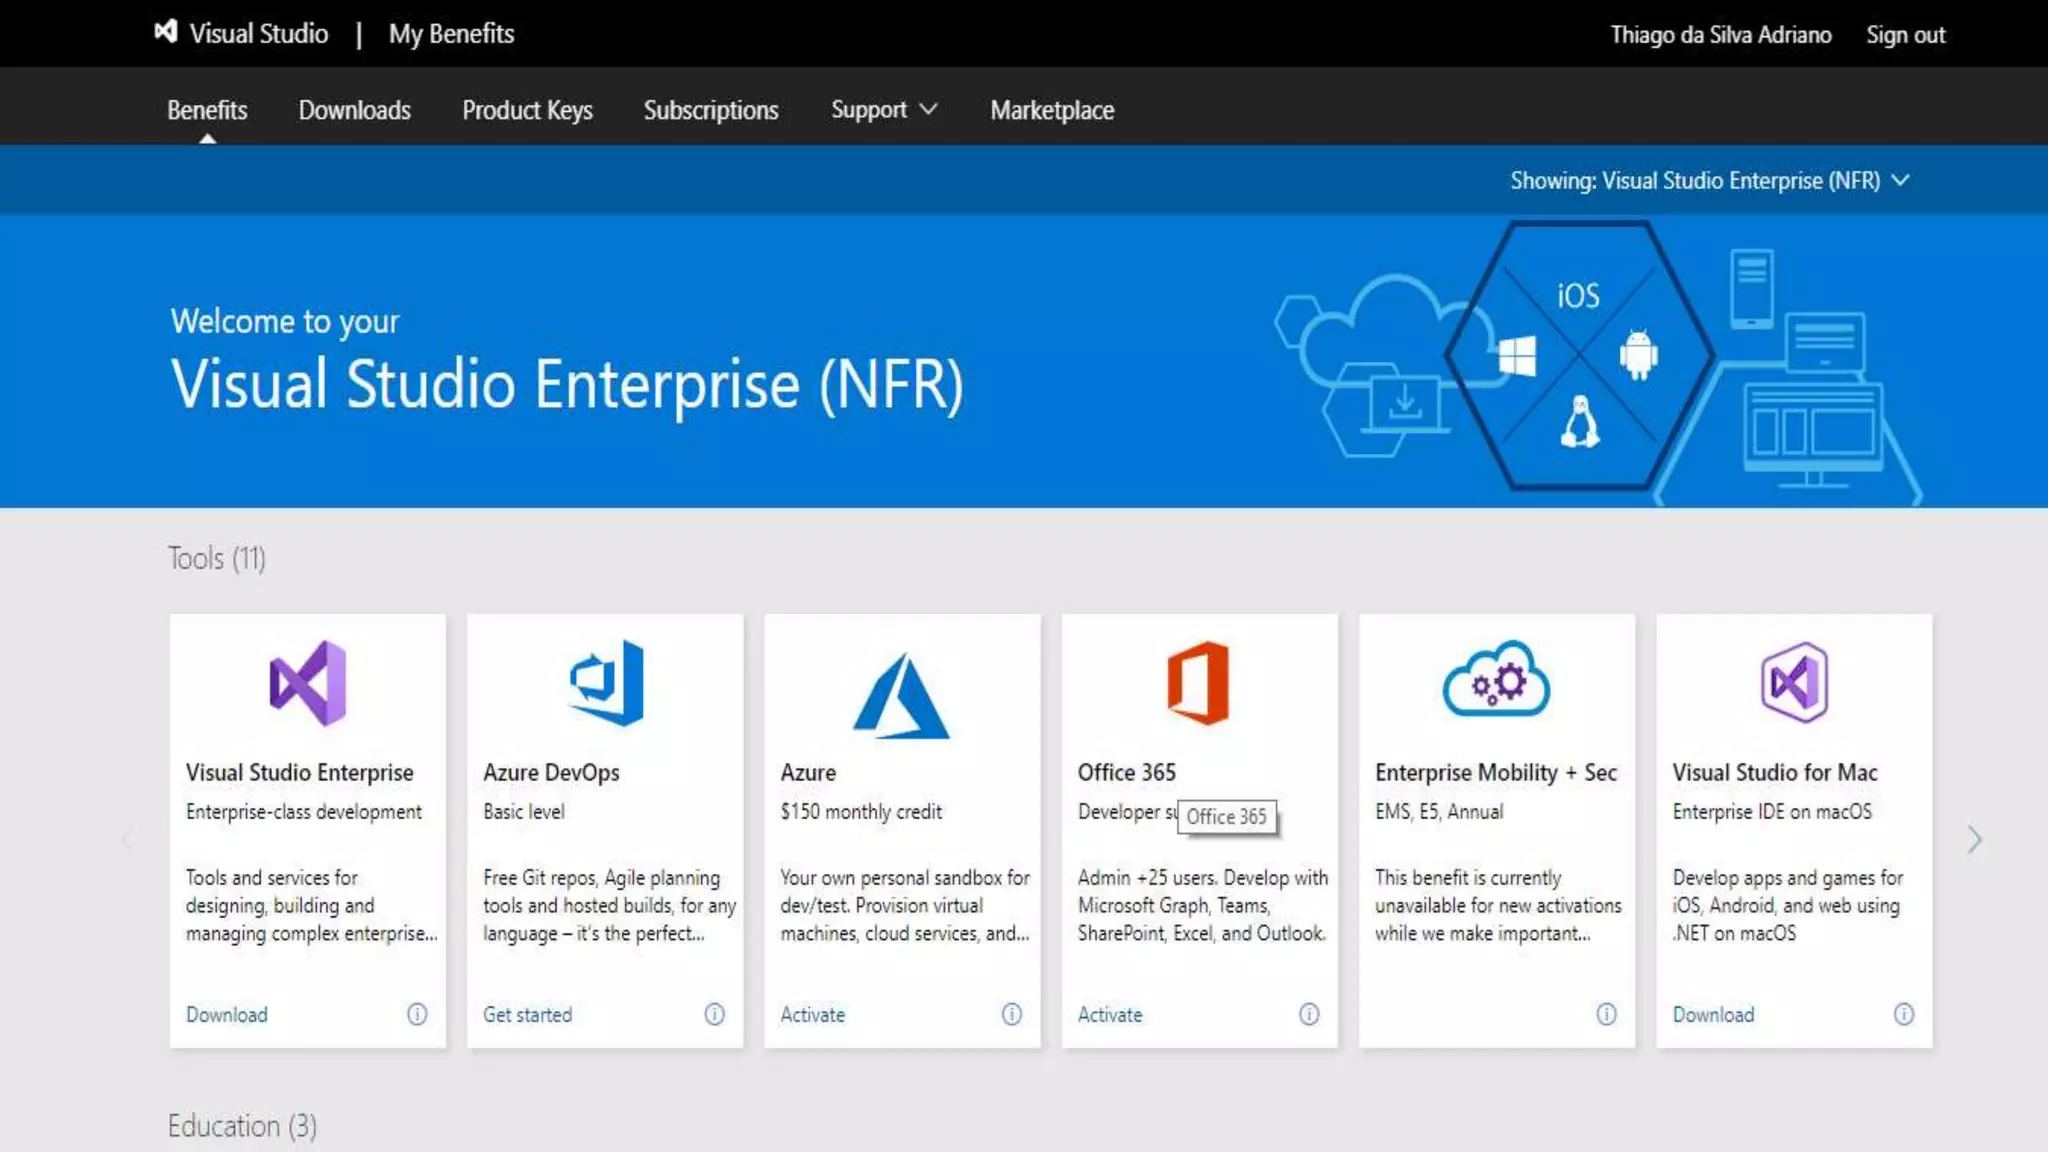Click the Visual Studio Enterprise purple icon
Viewport: 2048px width, 1152px height.
point(308,683)
